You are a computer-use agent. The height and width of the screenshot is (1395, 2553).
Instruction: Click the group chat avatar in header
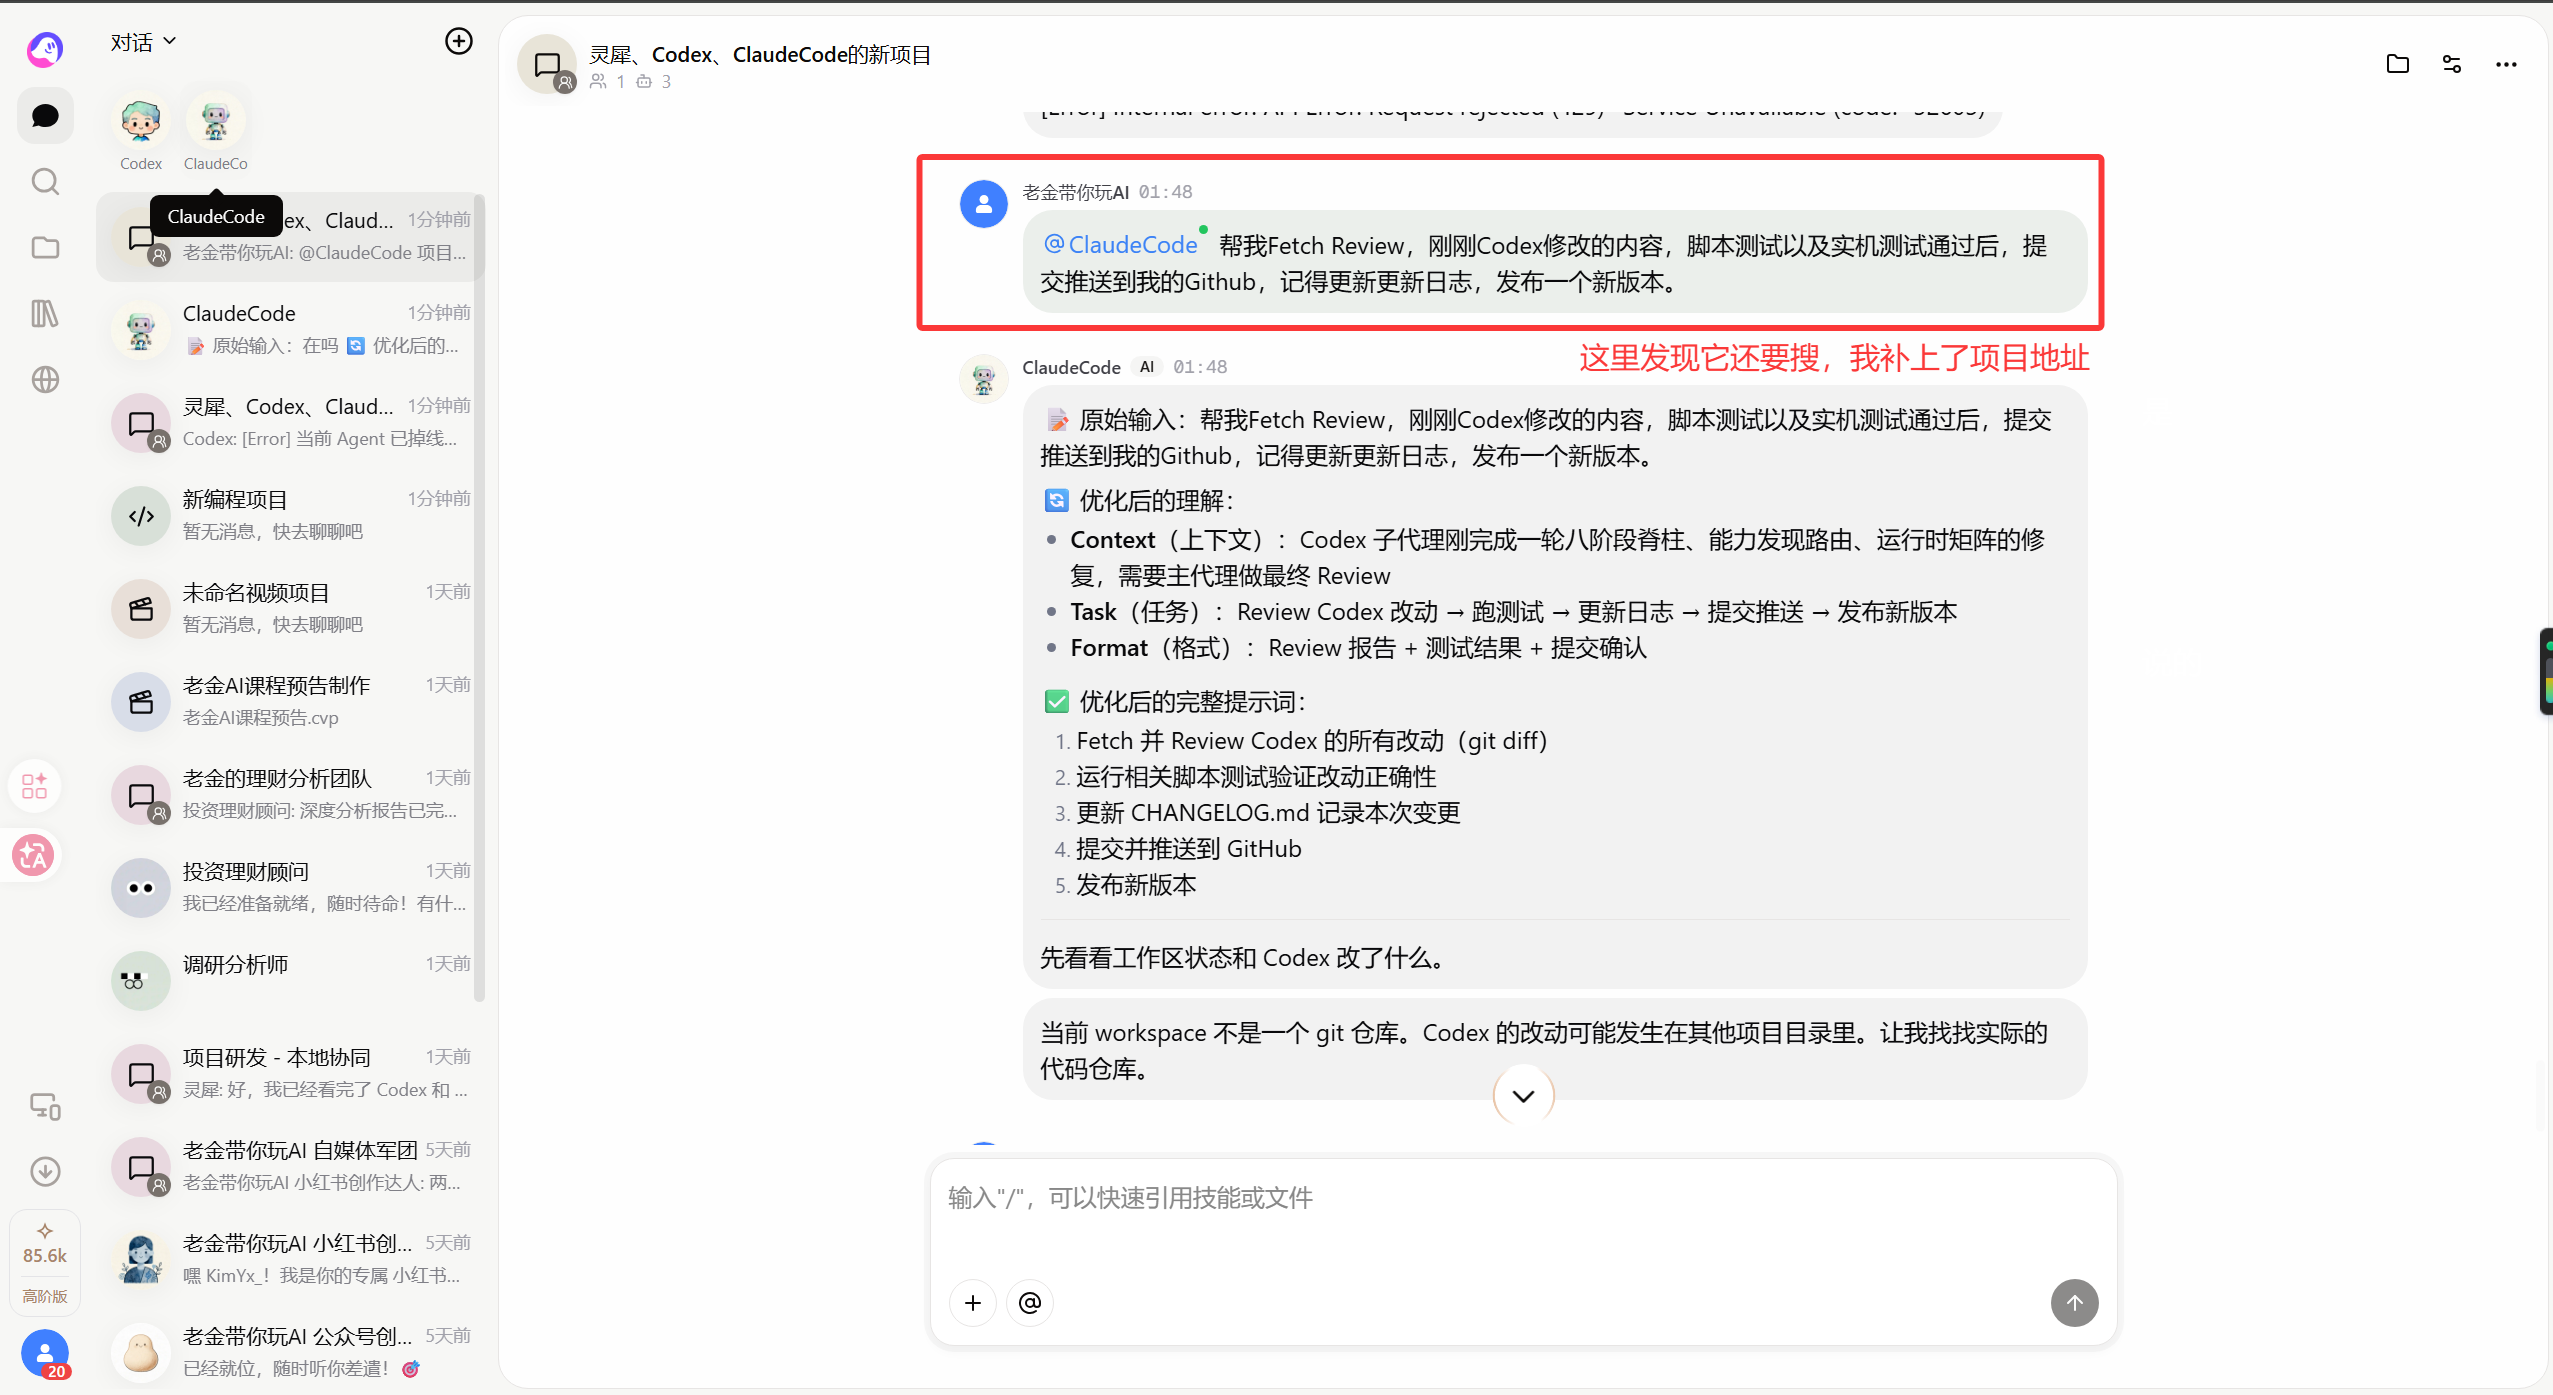click(547, 65)
